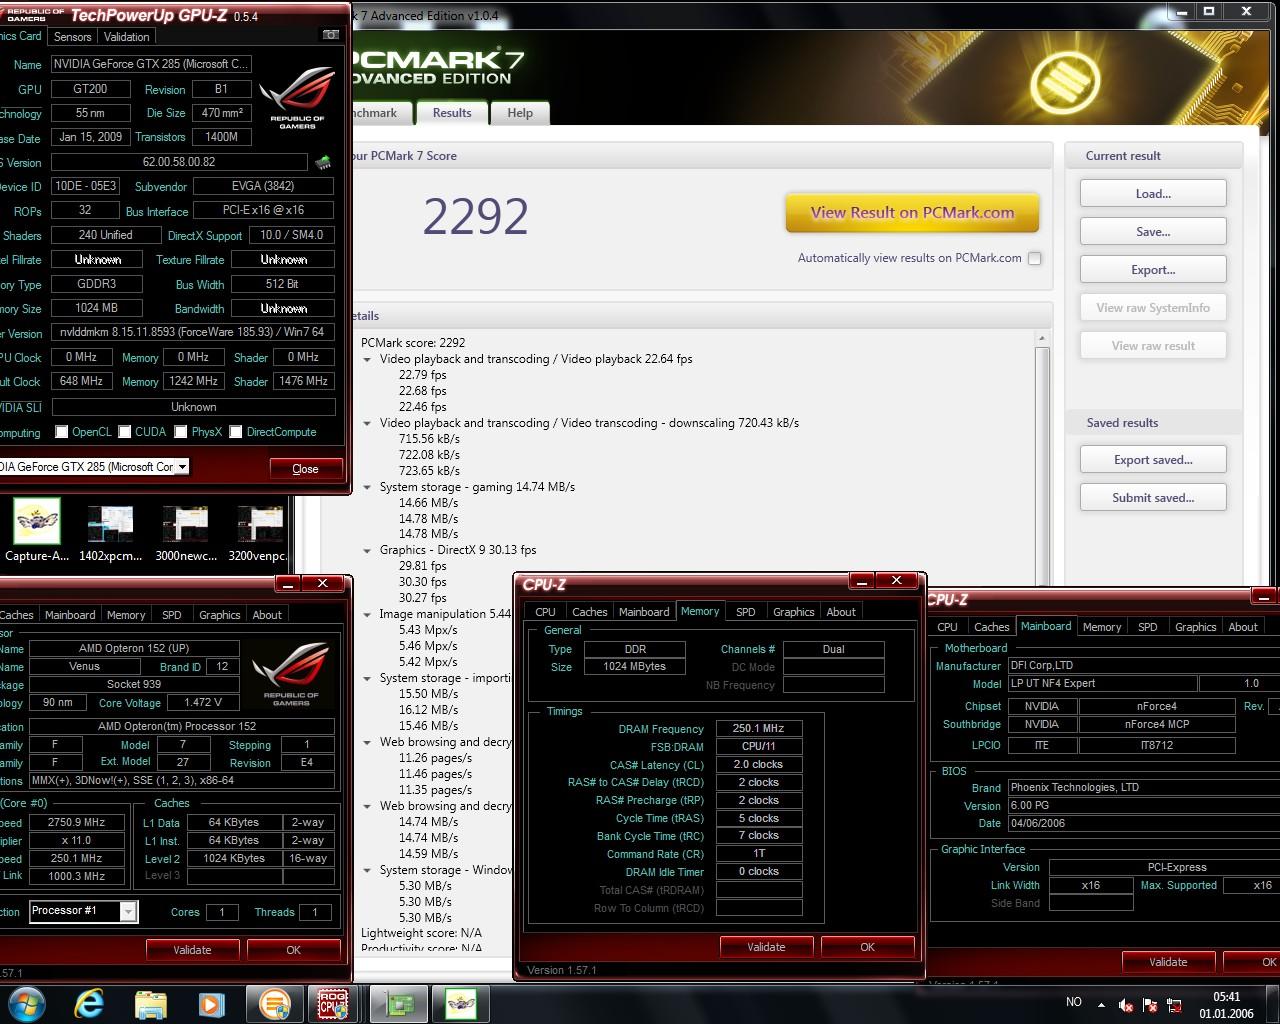Click NO language indicator in taskbar
The width and height of the screenshot is (1280, 1024).
pos(1074,1002)
